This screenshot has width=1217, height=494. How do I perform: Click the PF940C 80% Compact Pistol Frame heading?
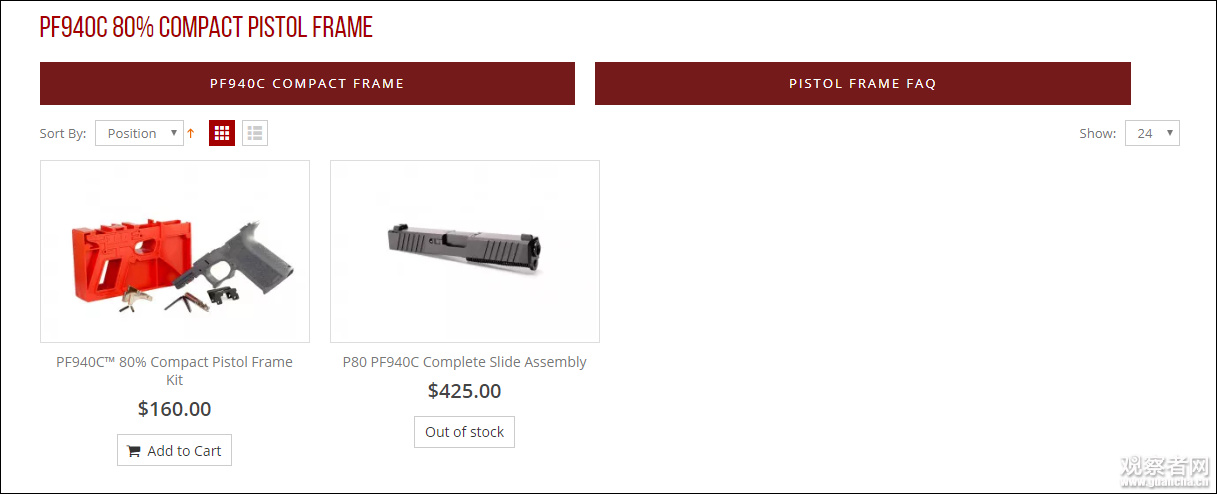click(x=206, y=27)
